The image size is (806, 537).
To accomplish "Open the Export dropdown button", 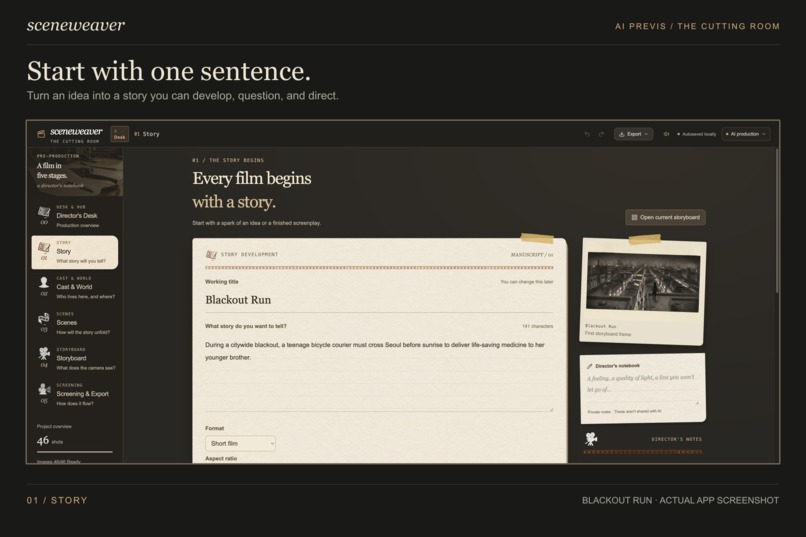I will coord(633,134).
